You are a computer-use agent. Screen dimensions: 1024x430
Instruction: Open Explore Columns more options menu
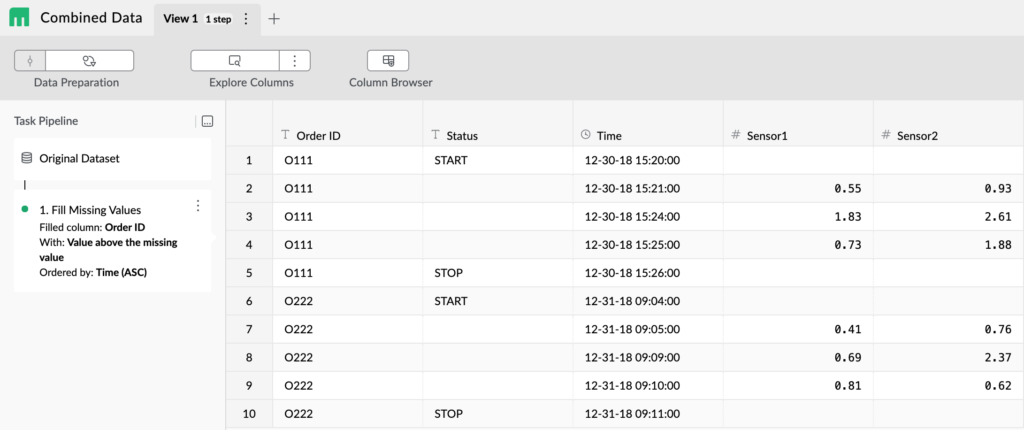pos(295,61)
